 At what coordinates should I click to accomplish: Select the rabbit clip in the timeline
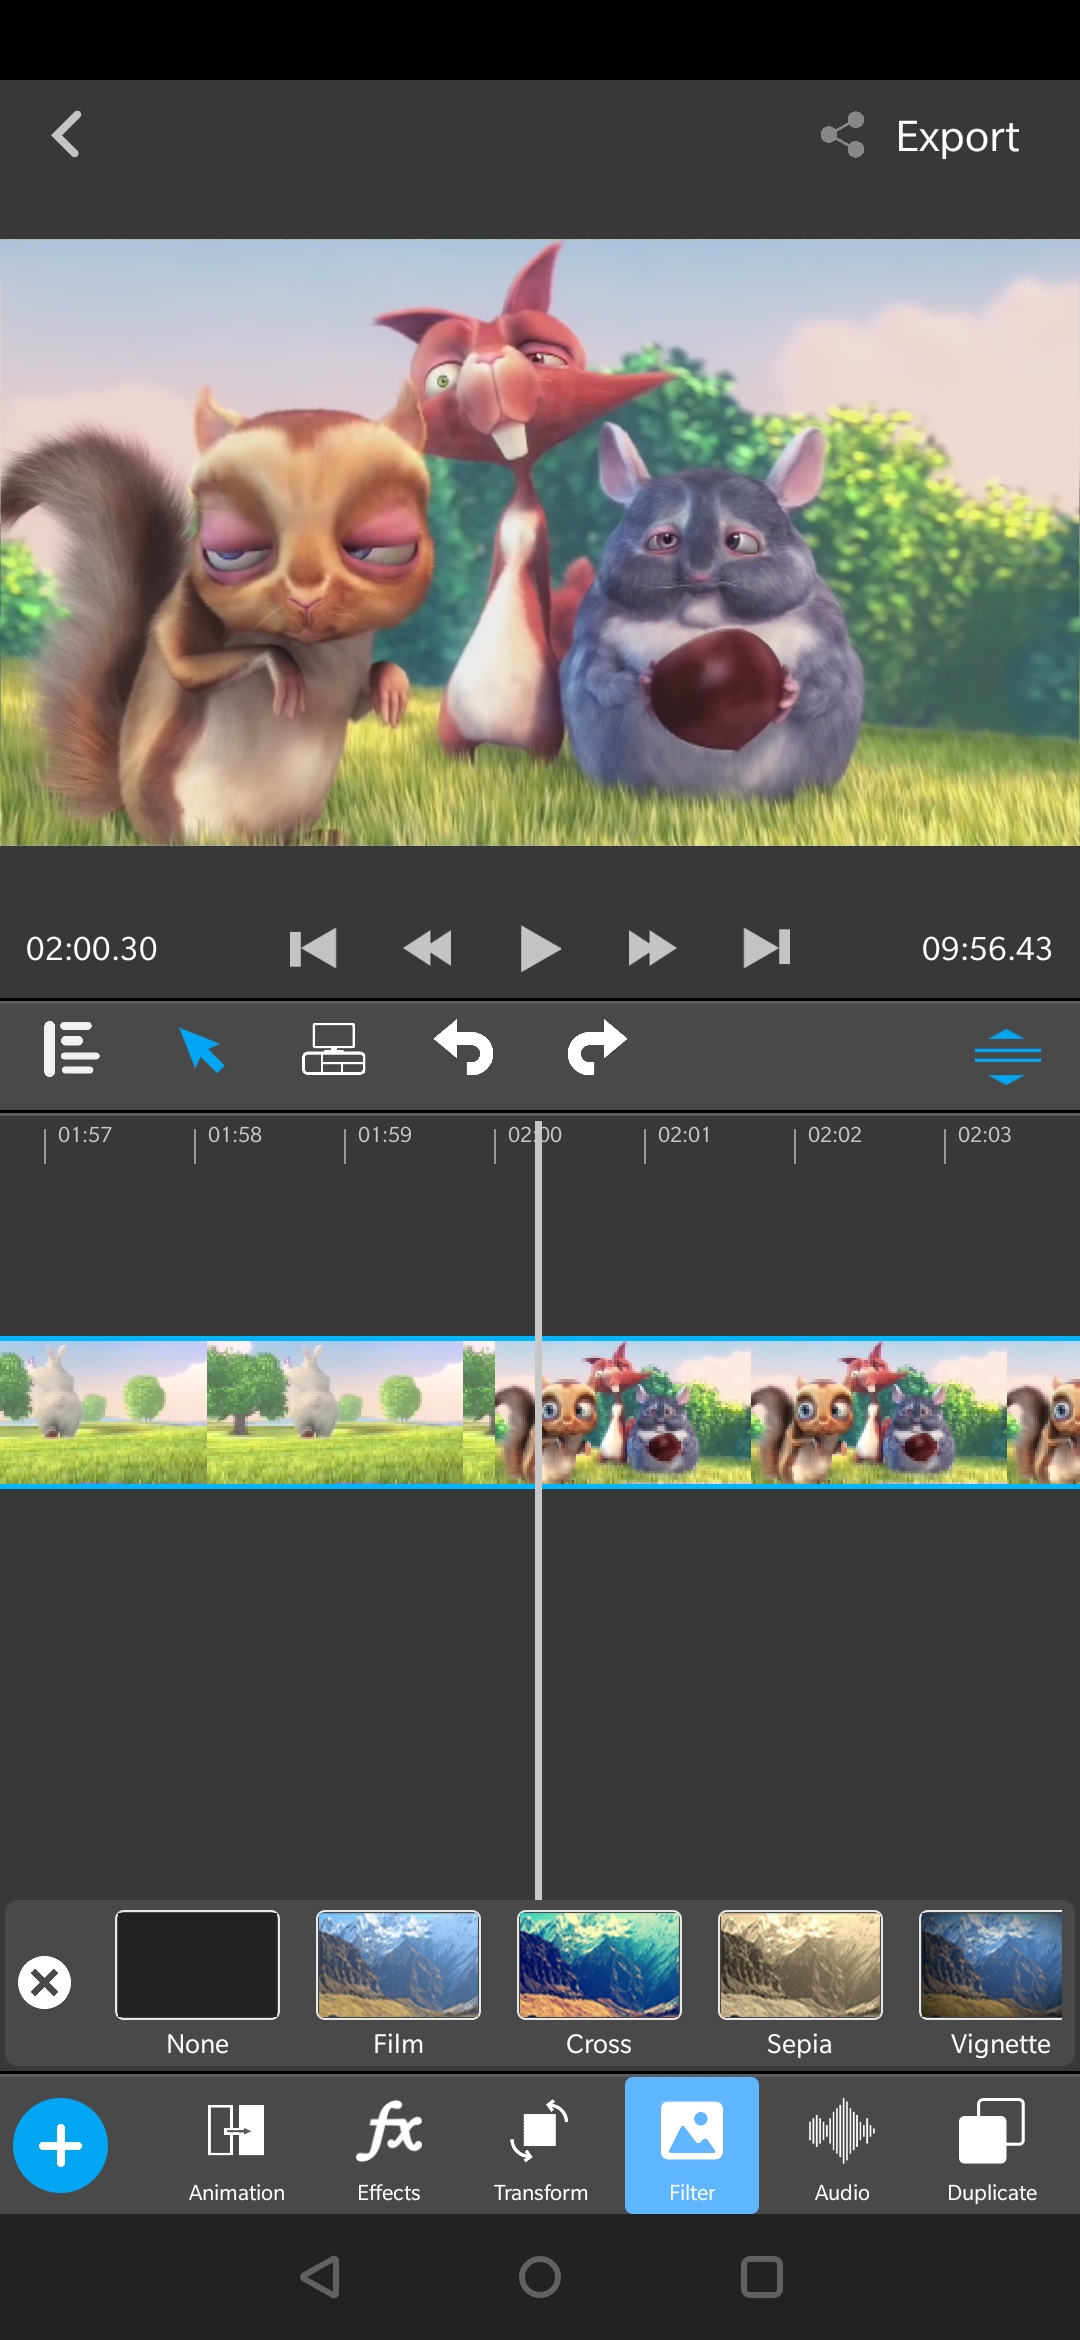click(x=247, y=1412)
